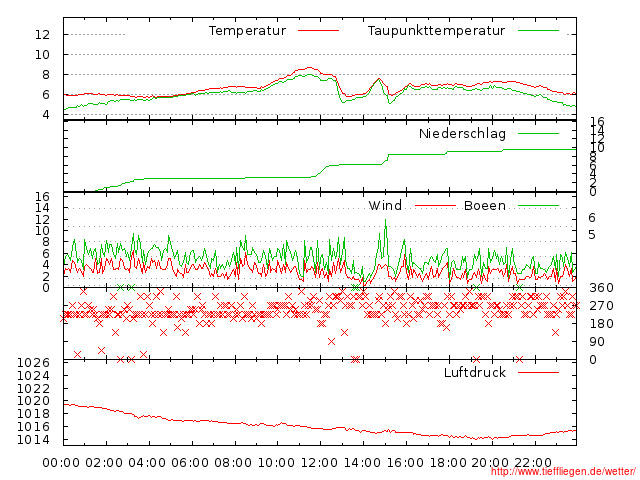Click the 10:00 time axis label
640x480 pixels.
click(276, 463)
